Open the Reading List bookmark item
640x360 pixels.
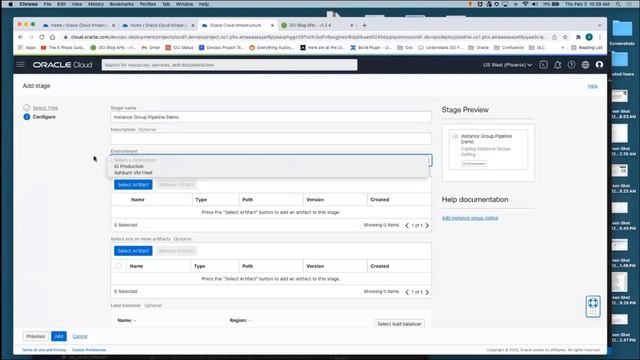tap(587, 48)
